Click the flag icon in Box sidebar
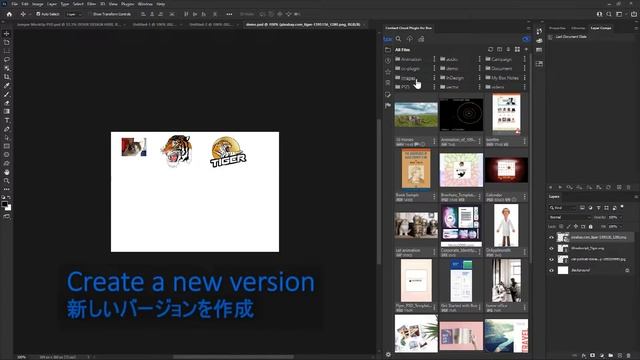This screenshot has height=360, width=640. tap(388, 105)
